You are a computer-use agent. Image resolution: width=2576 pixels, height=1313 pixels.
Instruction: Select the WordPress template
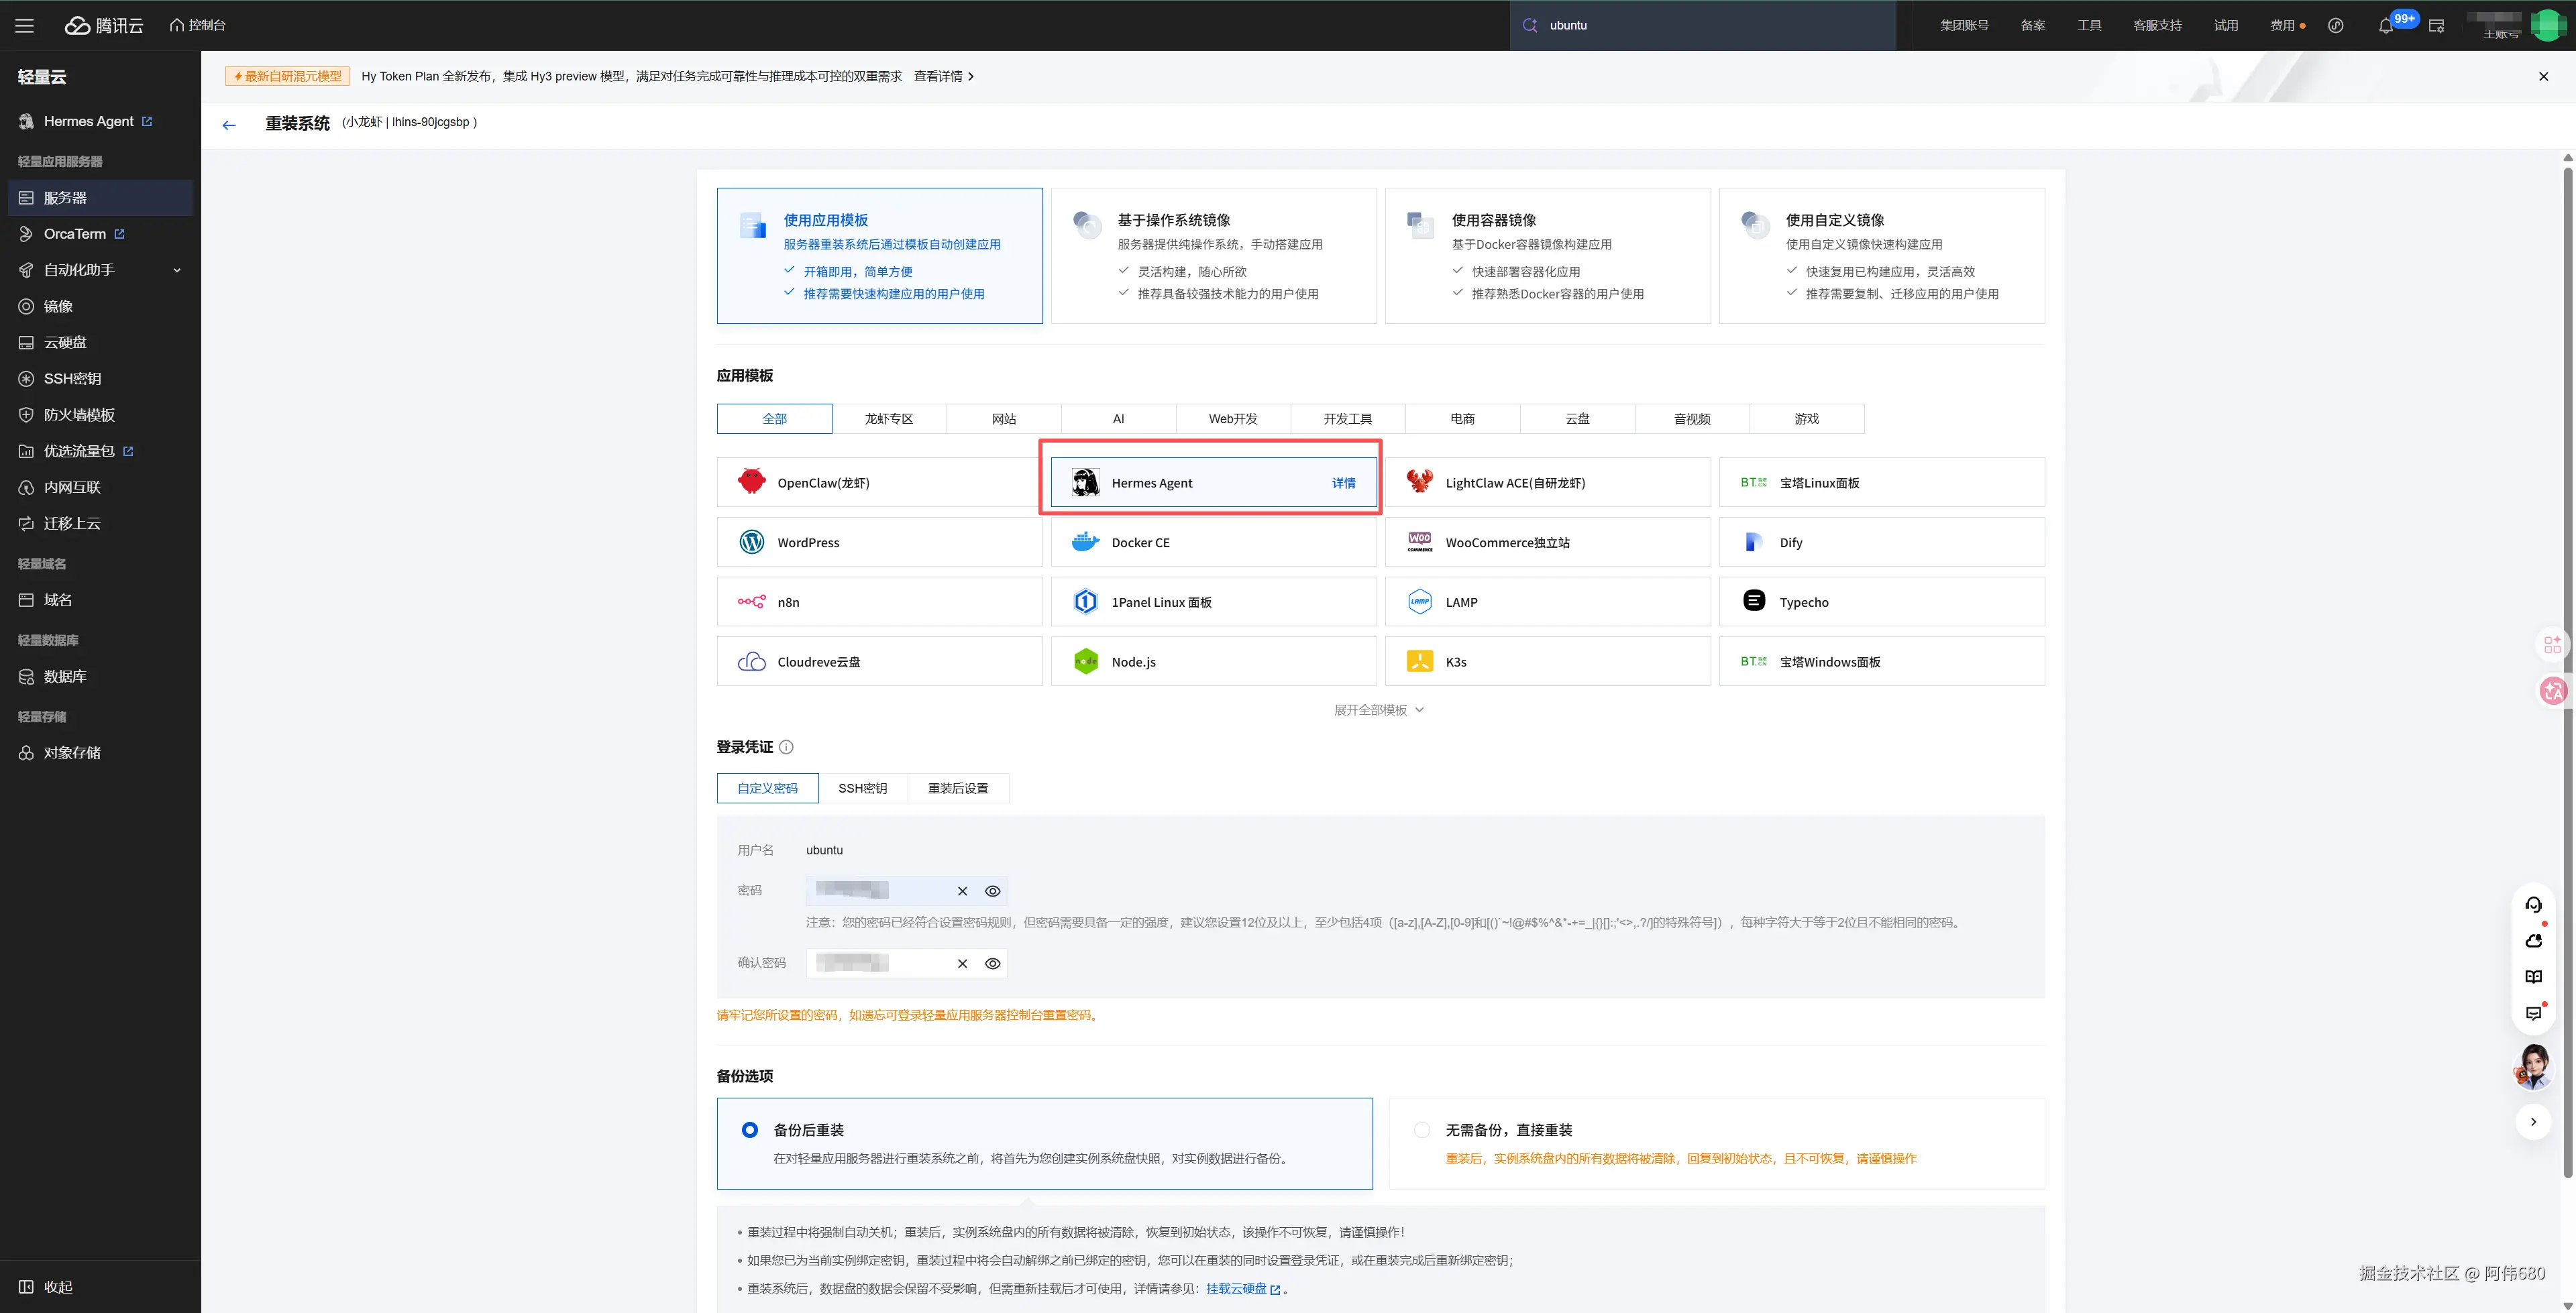coord(880,543)
